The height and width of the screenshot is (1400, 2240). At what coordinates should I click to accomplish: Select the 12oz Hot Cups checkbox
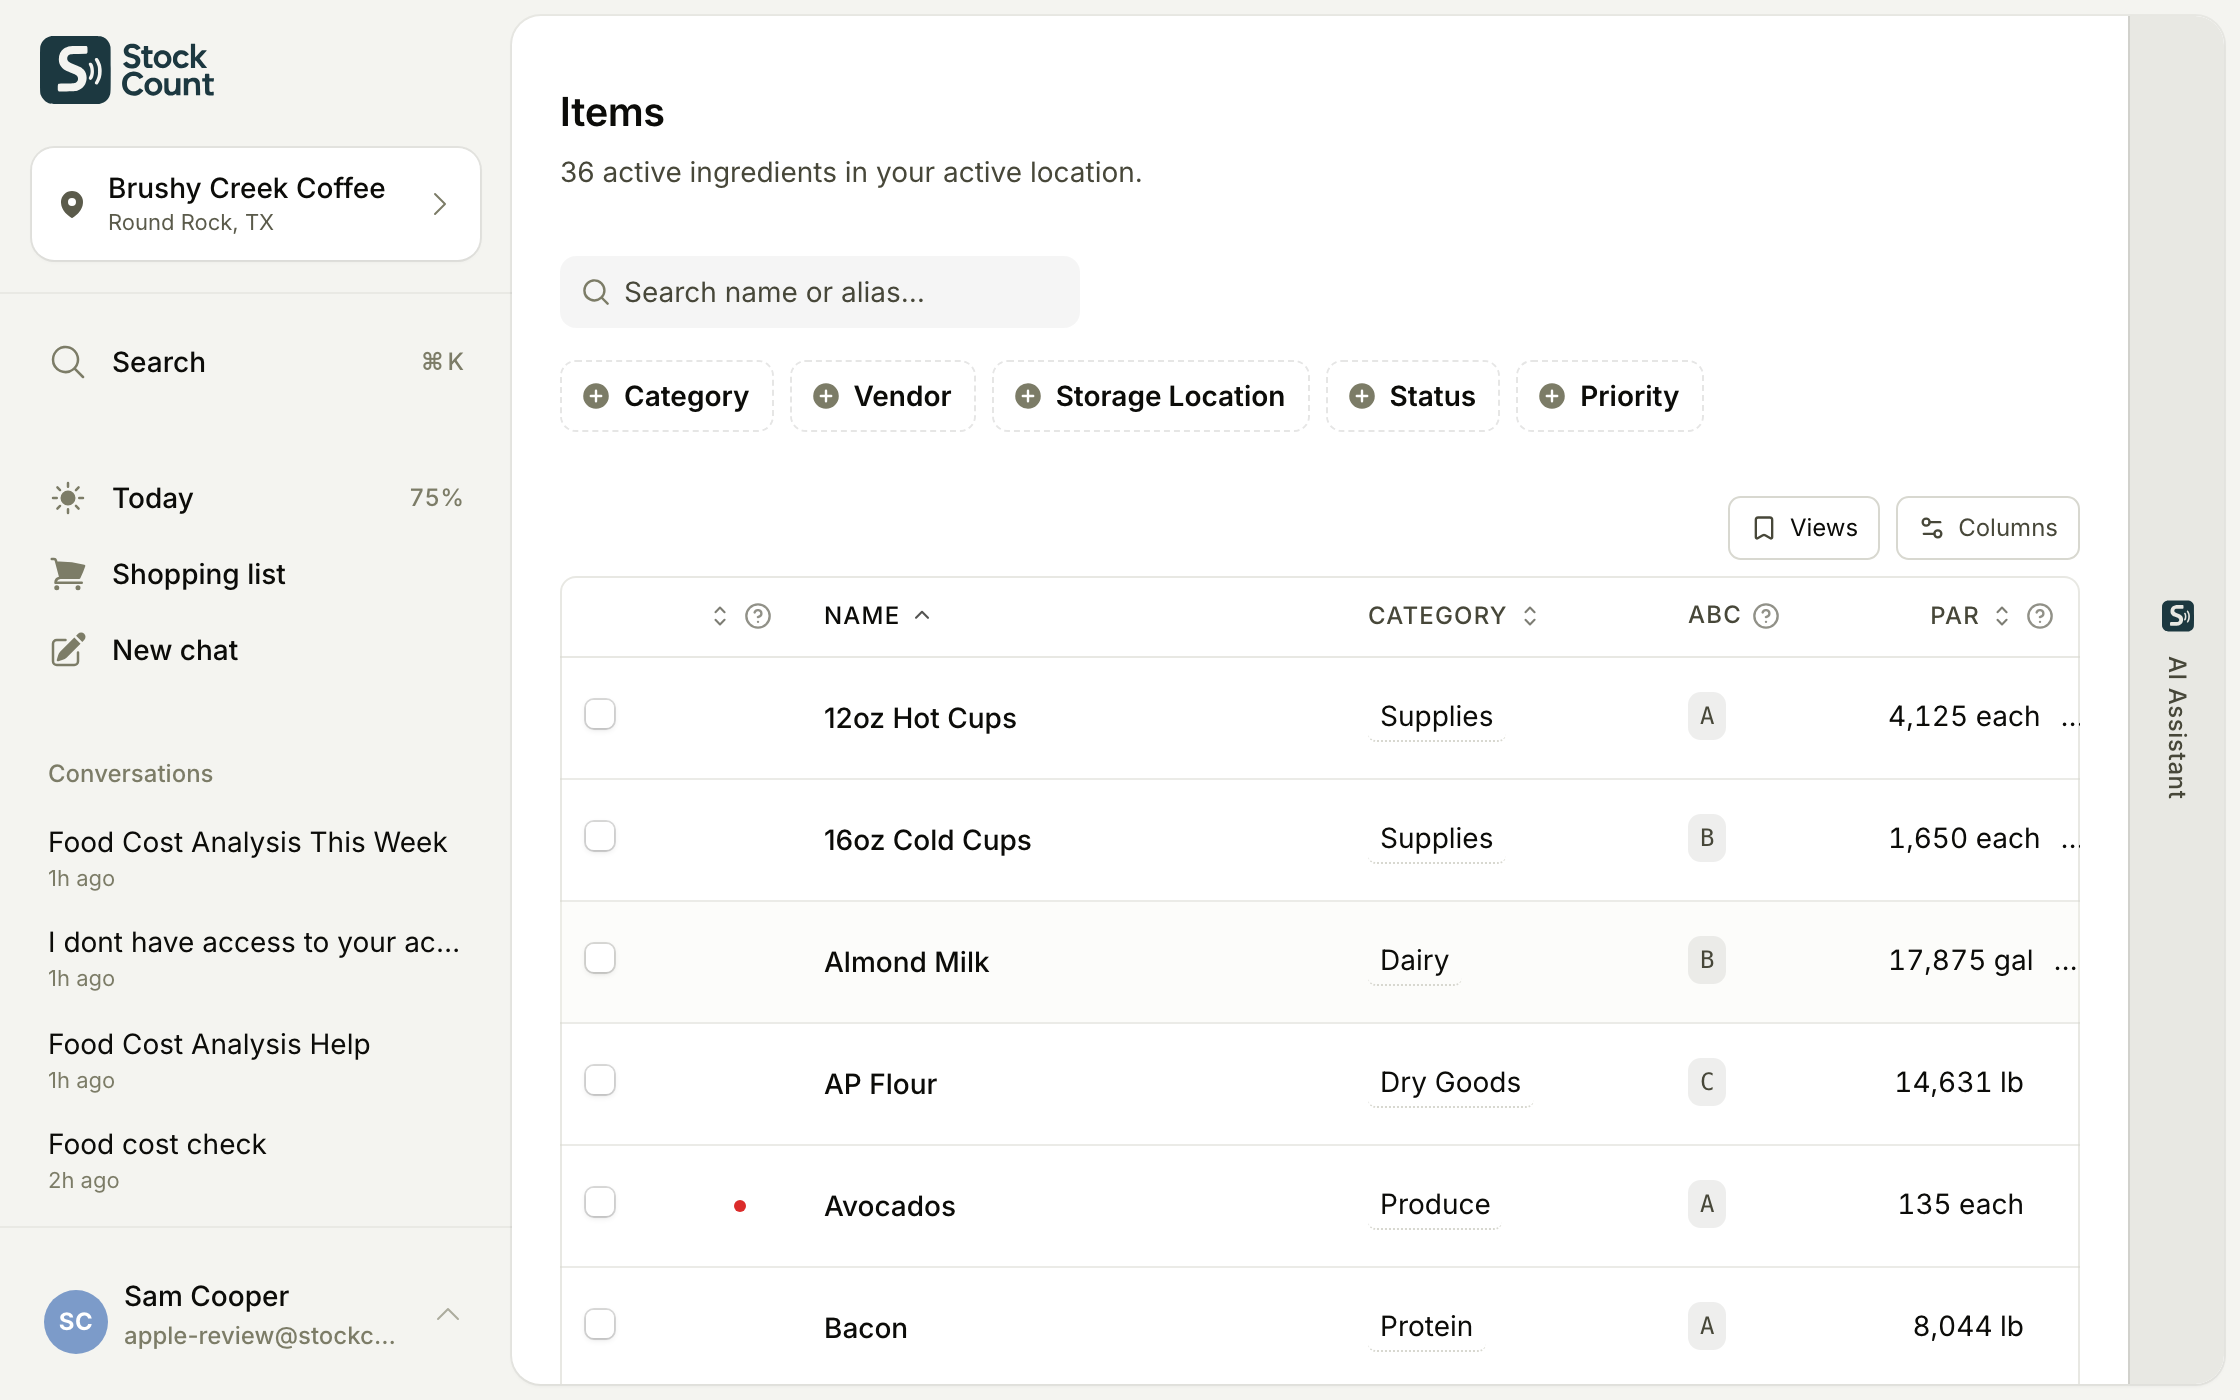tap(600, 714)
